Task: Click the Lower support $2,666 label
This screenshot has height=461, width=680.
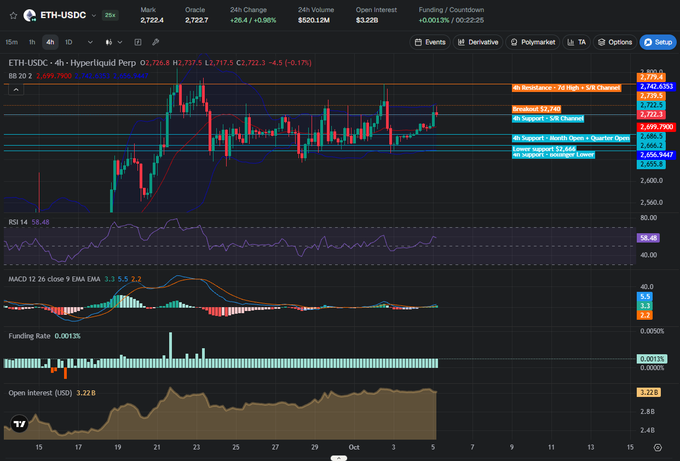Action: tap(544, 149)
